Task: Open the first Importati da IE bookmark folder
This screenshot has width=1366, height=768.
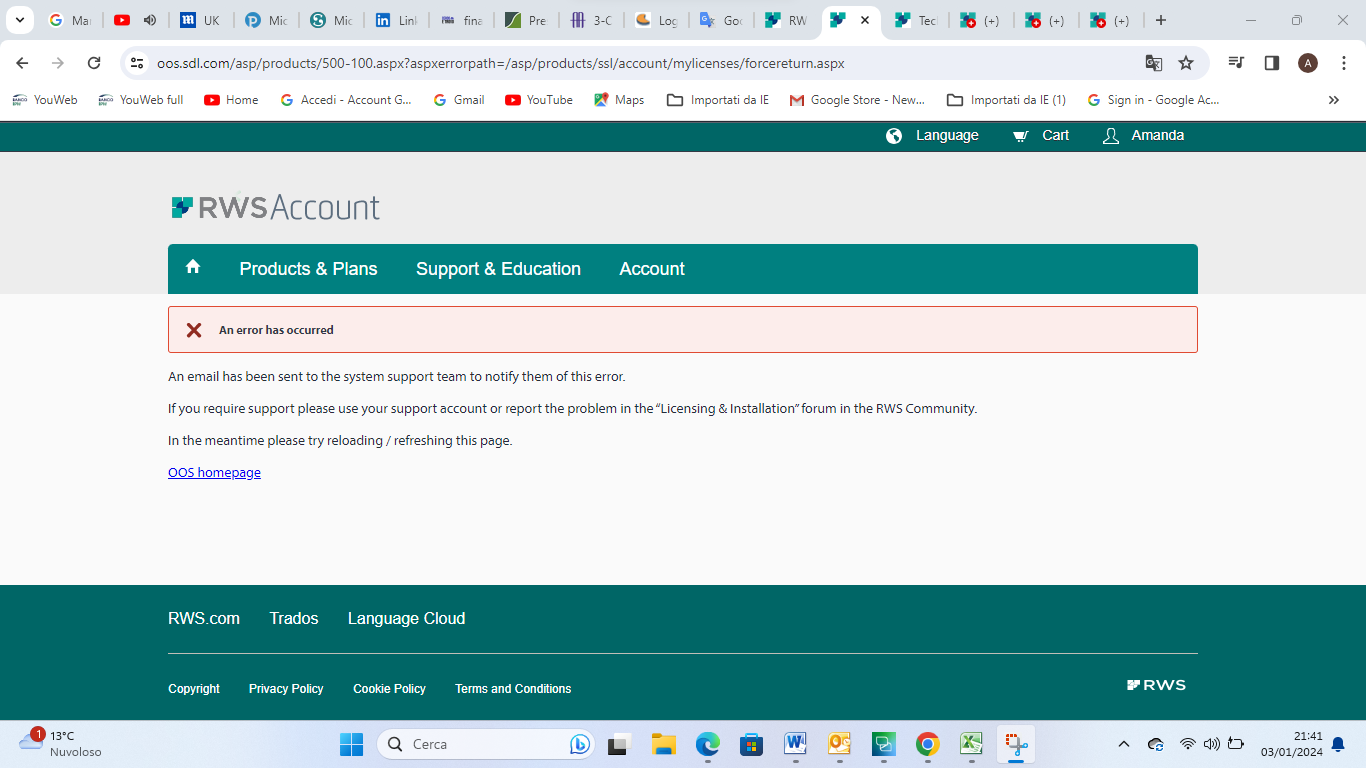Action: point(718,100)
